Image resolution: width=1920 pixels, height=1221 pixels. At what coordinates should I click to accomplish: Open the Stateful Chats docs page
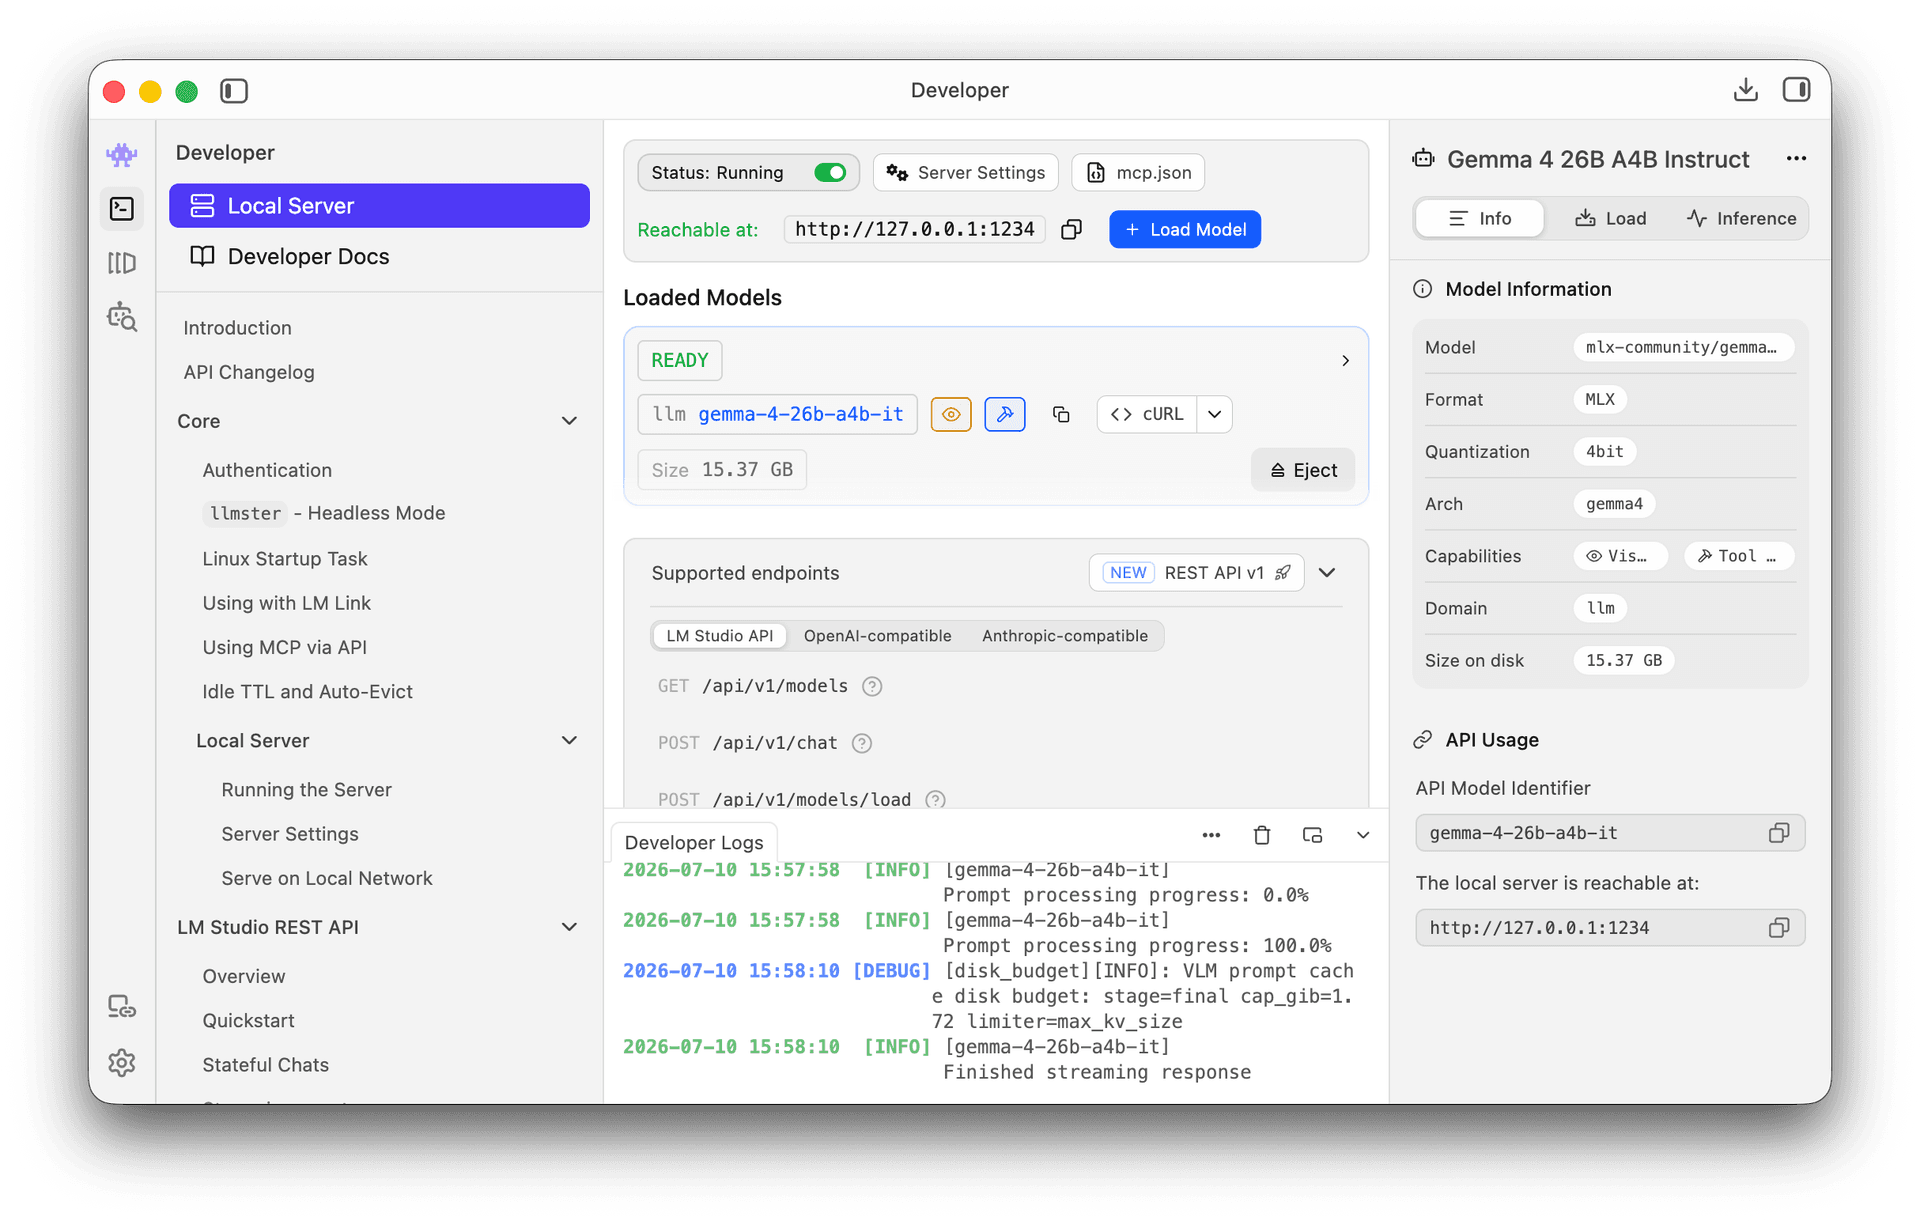pos(265,1065)
